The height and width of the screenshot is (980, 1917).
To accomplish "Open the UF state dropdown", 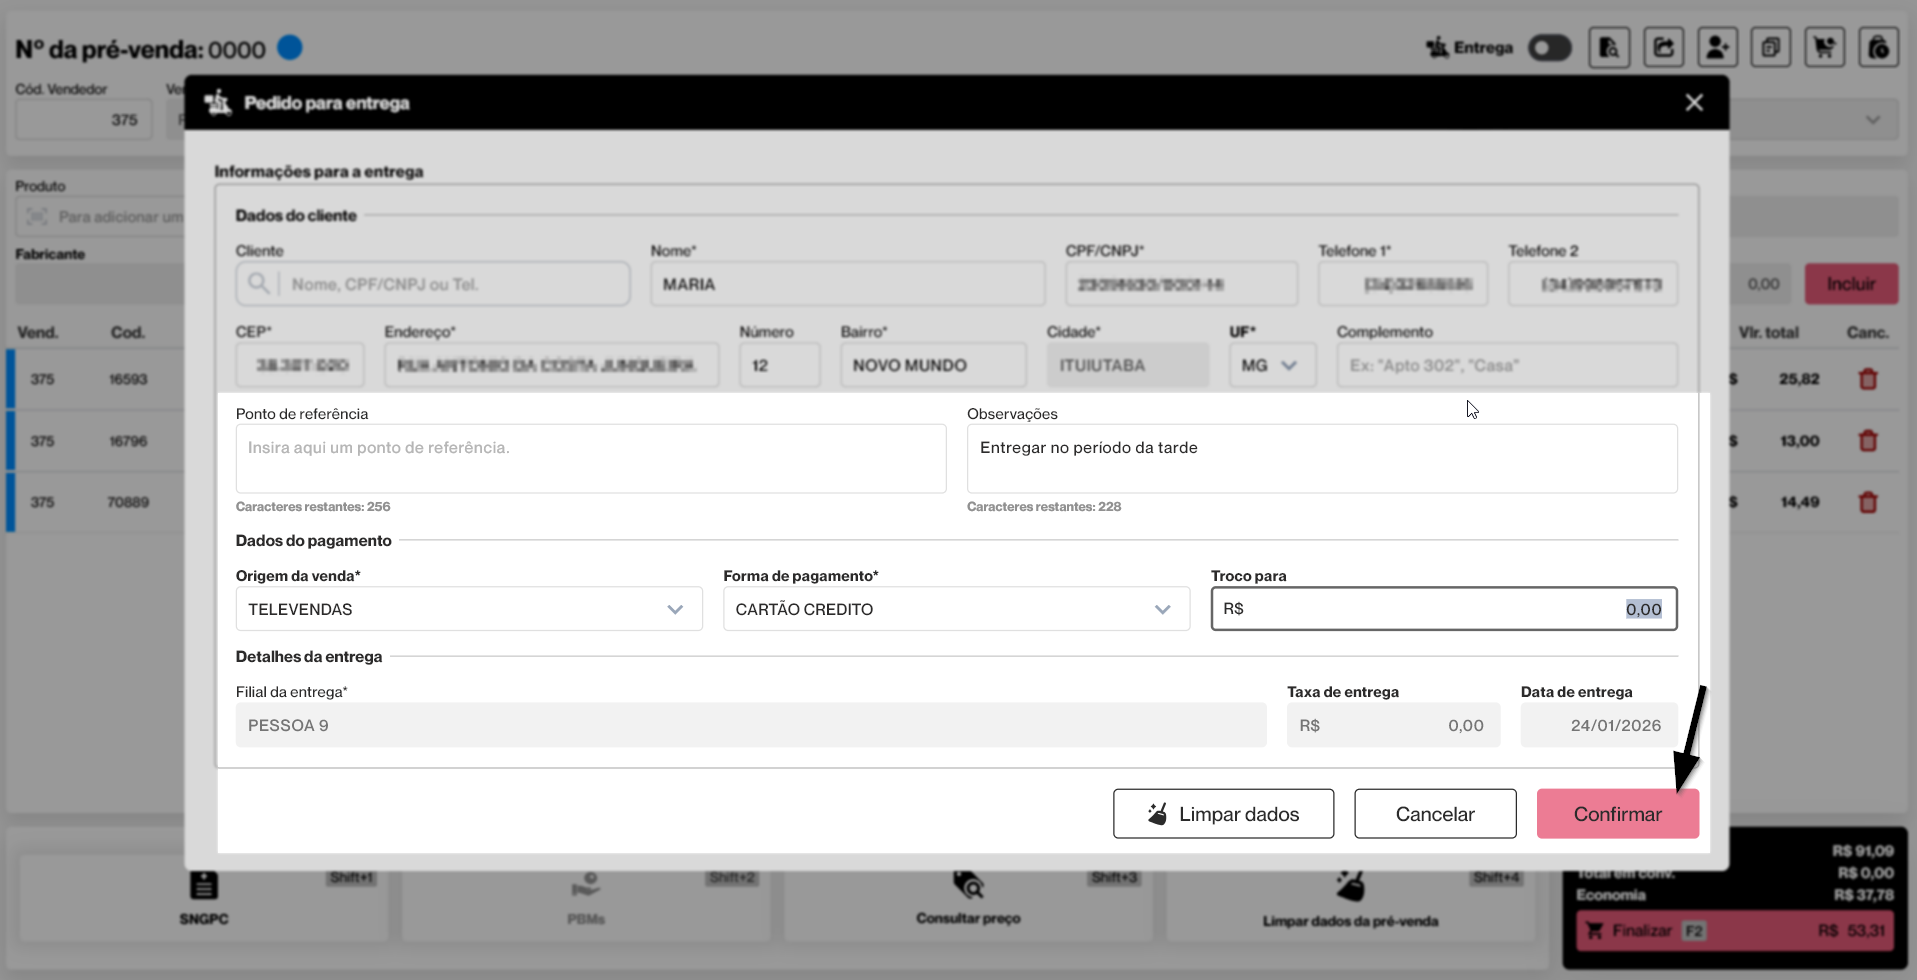I will coord(1271,366).
